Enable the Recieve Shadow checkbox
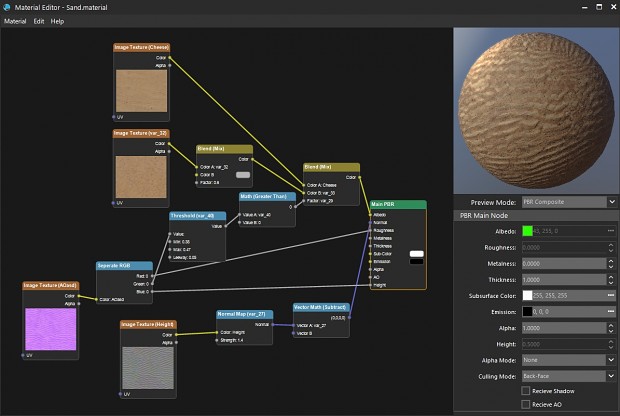Screen dimensions: 620x416 [x=525, y=391]
